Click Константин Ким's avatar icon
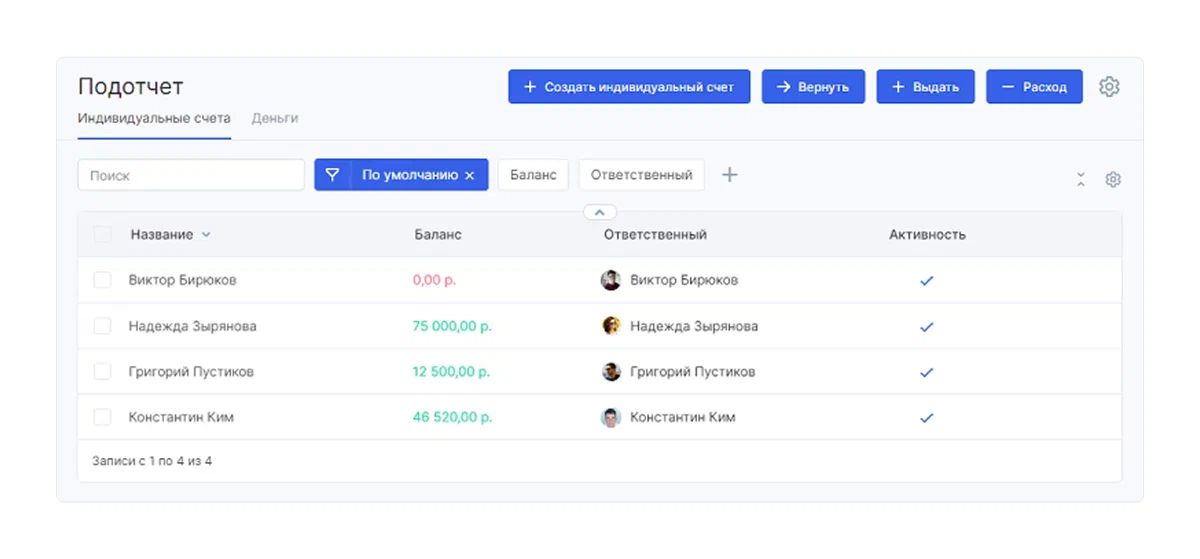The width and height of the screenshot is (1200, 559). tap(610, 417)
